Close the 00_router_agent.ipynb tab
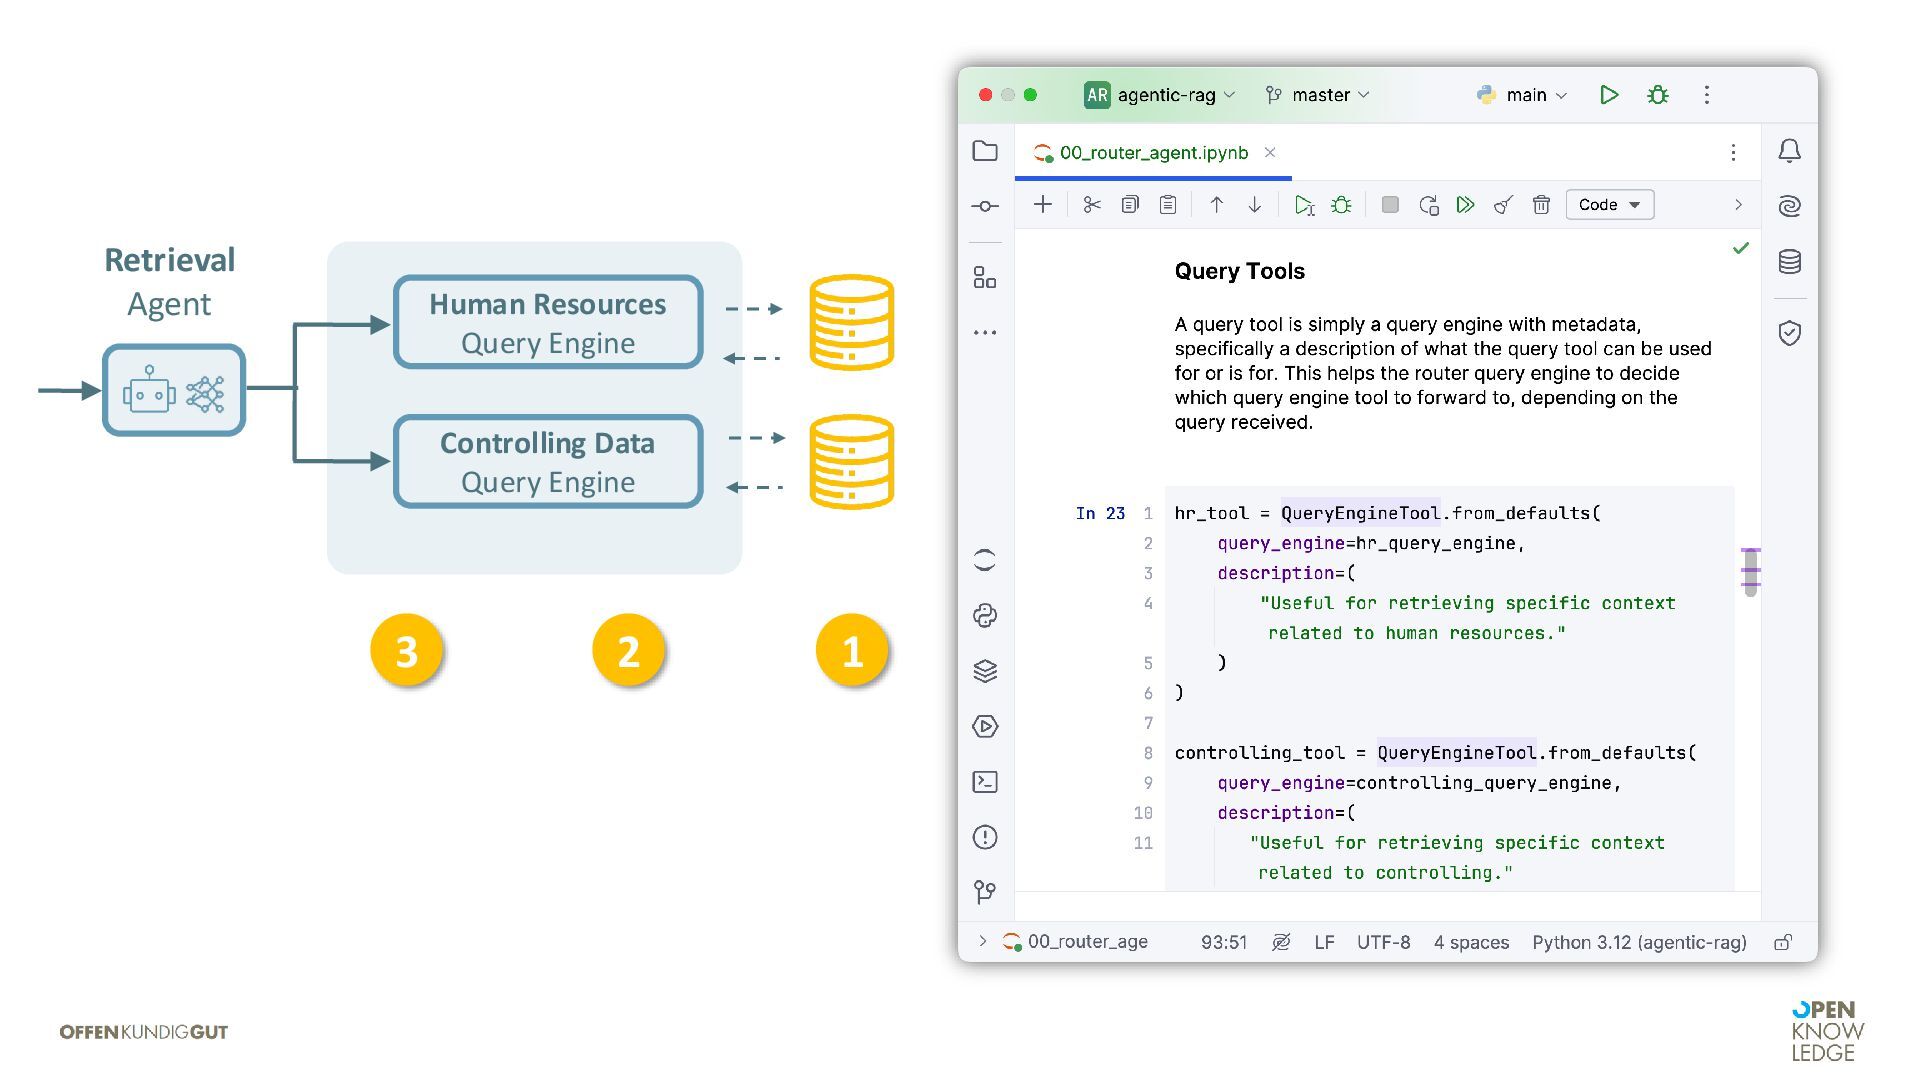The height and width of the screenshot is (1080, 1920). coord(1270,152)
